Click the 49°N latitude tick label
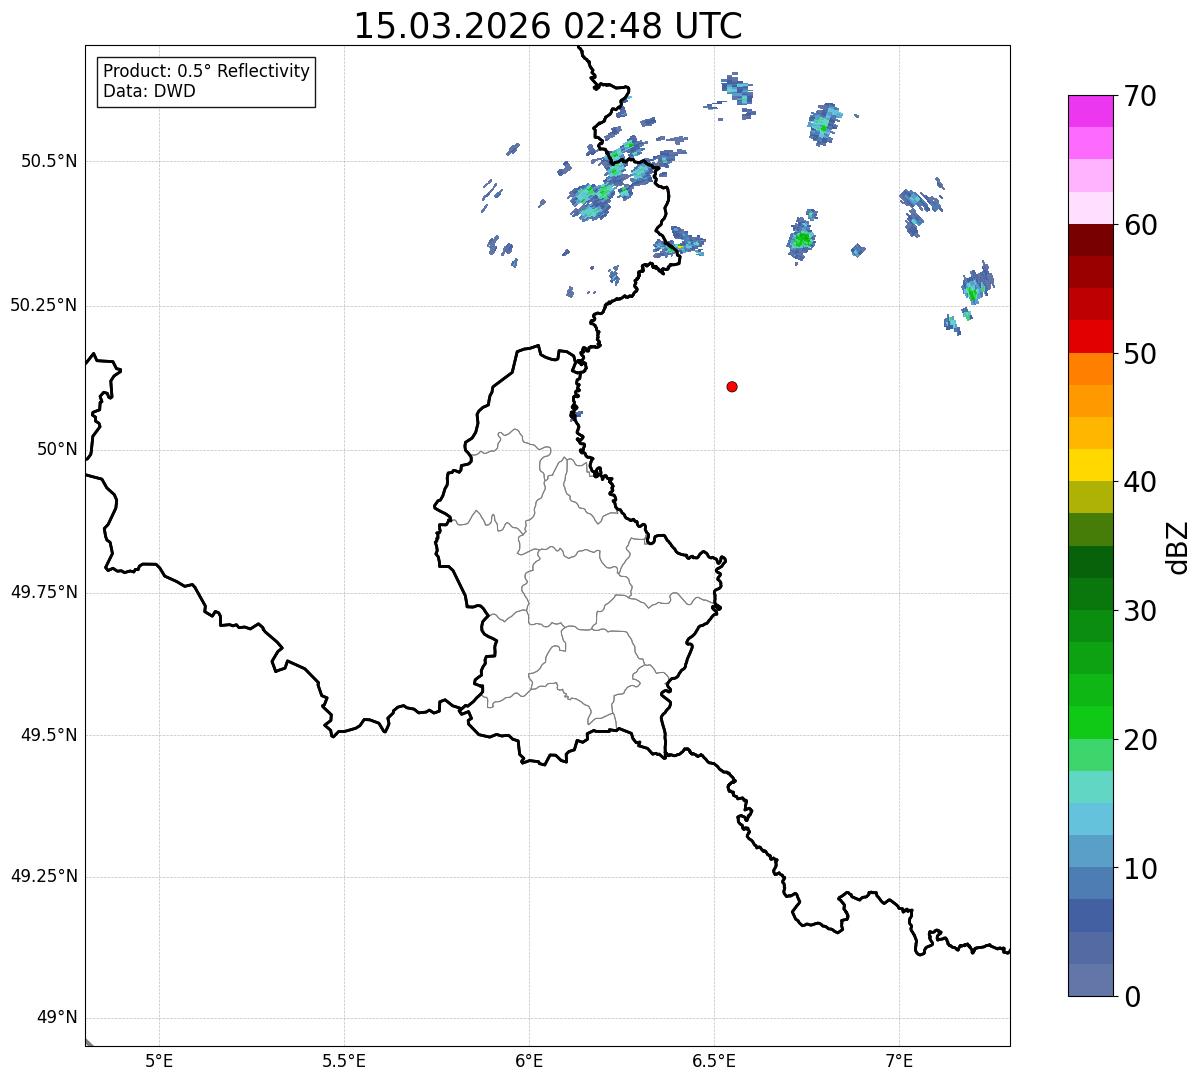The image size is (1202, 1081). (57, 1018)
